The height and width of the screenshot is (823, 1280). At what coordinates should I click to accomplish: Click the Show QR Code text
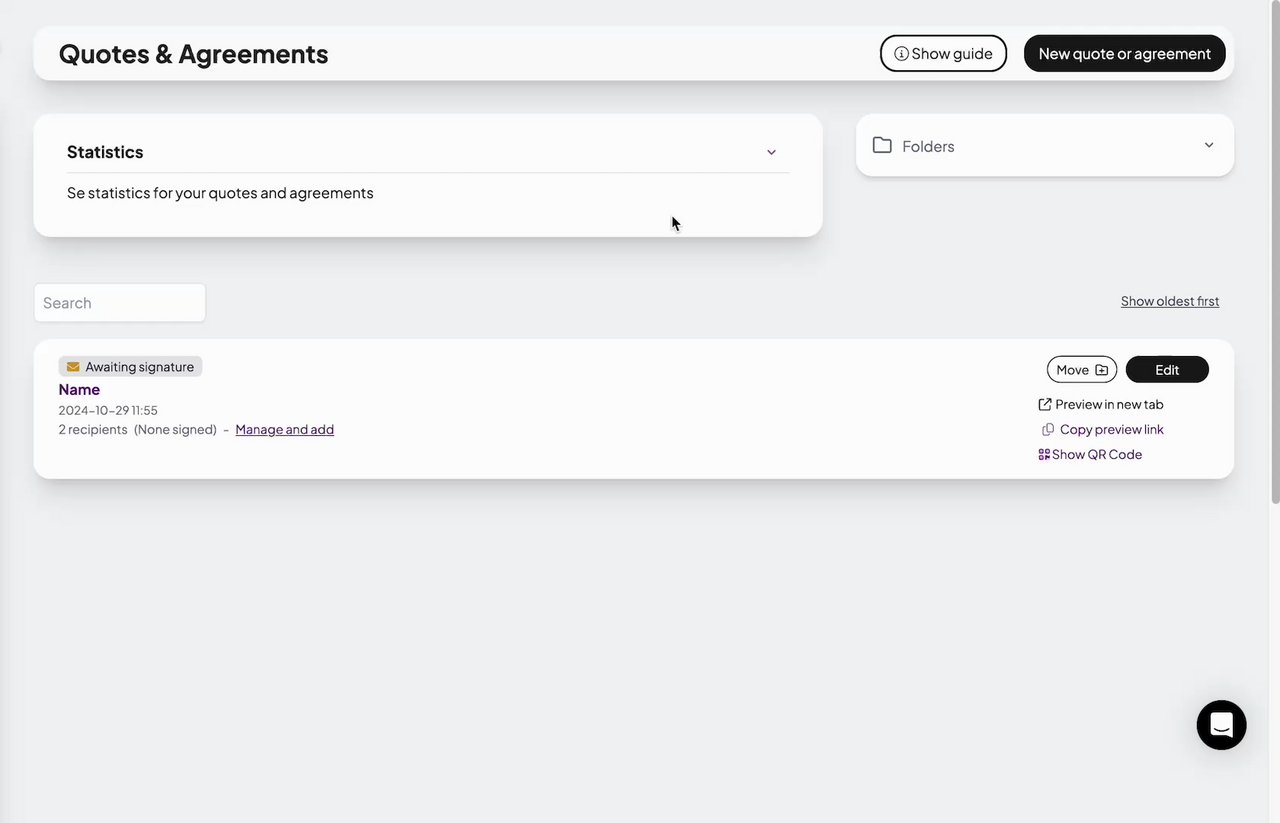click(1096, 454)
